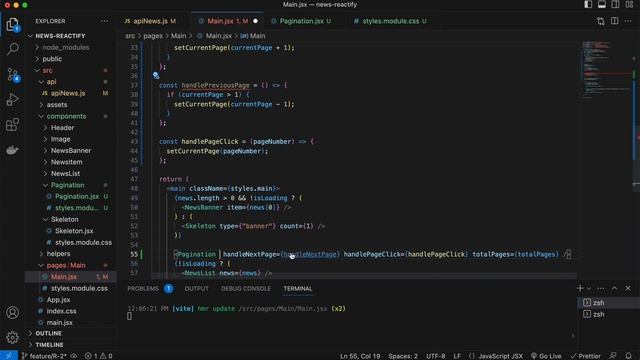Screen dimensions: 640x360
Task: Expand the Header folder
Action: pos(62,128)
